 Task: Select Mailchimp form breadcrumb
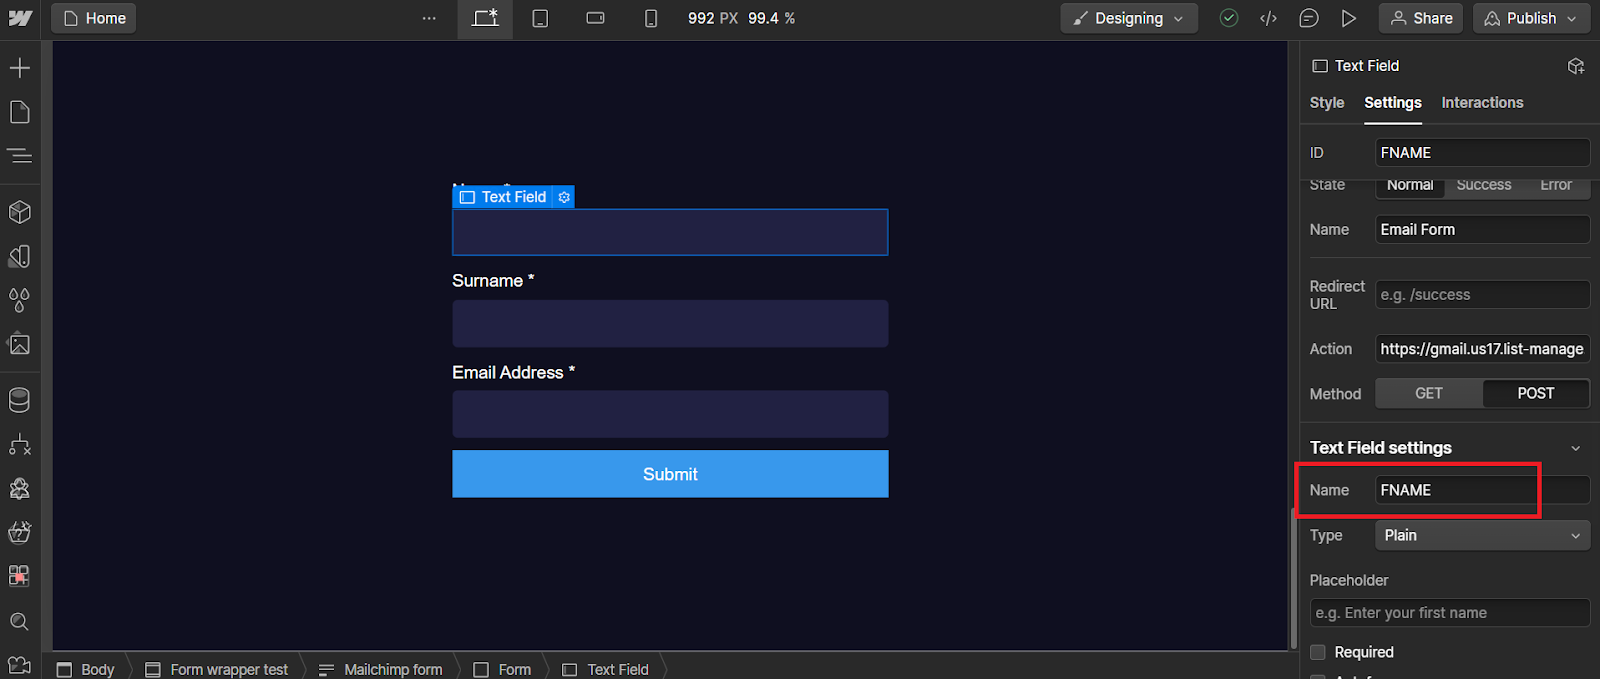(x=381, y=669)
